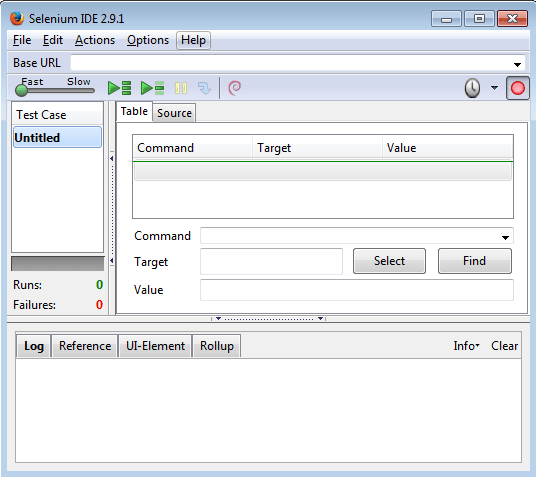Open the Reference tab

coord(85,346)
